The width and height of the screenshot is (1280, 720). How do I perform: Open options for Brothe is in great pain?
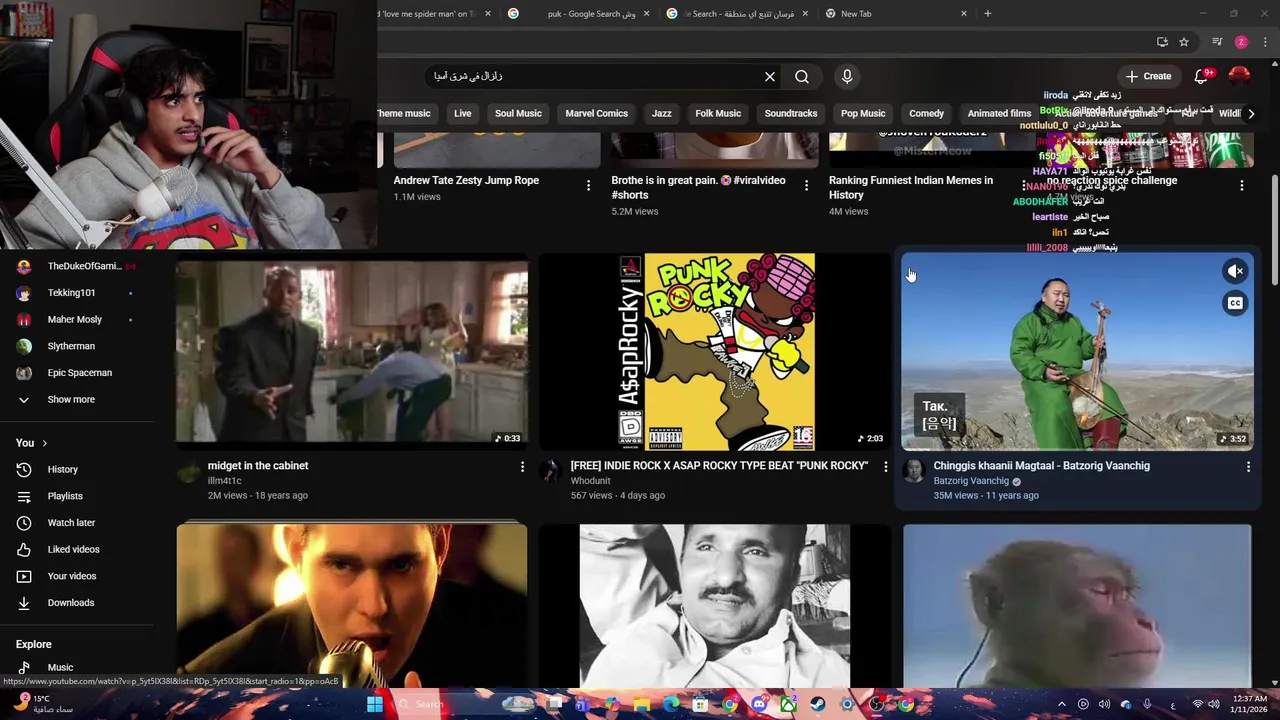click(806, 185)
